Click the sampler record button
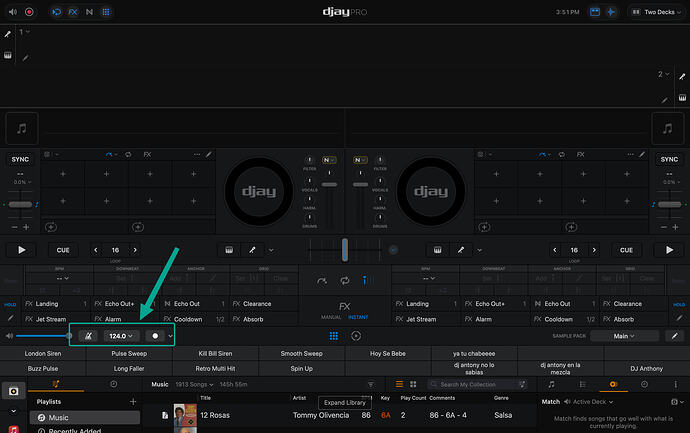 [155, 336]
